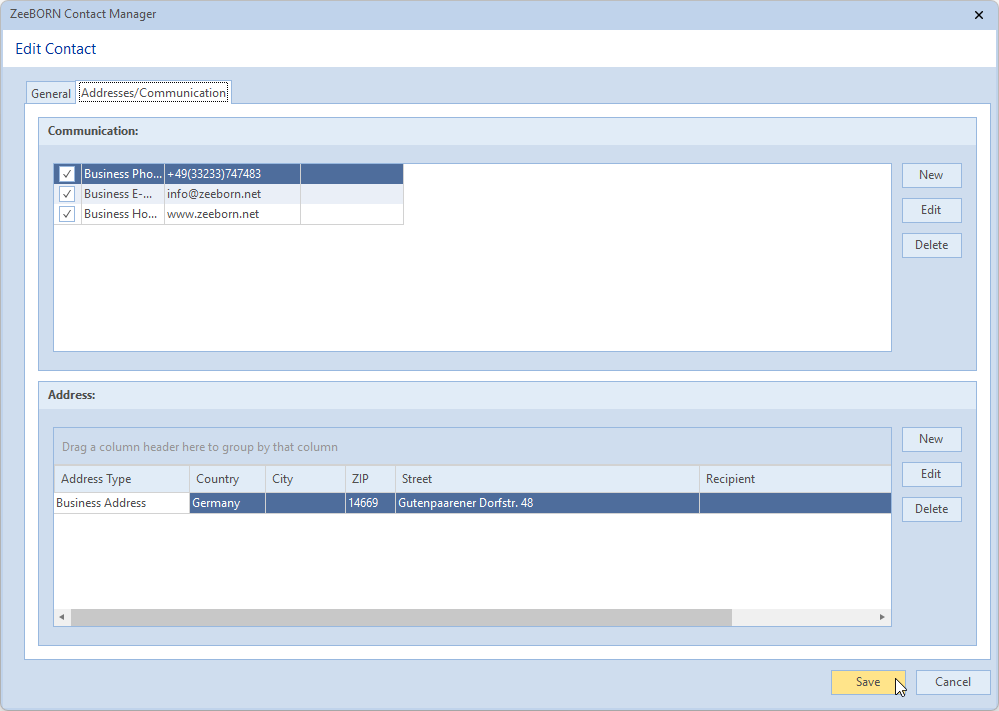Viewport: 999px width, 711px height.
Task: Delete the selected address row
Action: (x=931, y=509)
